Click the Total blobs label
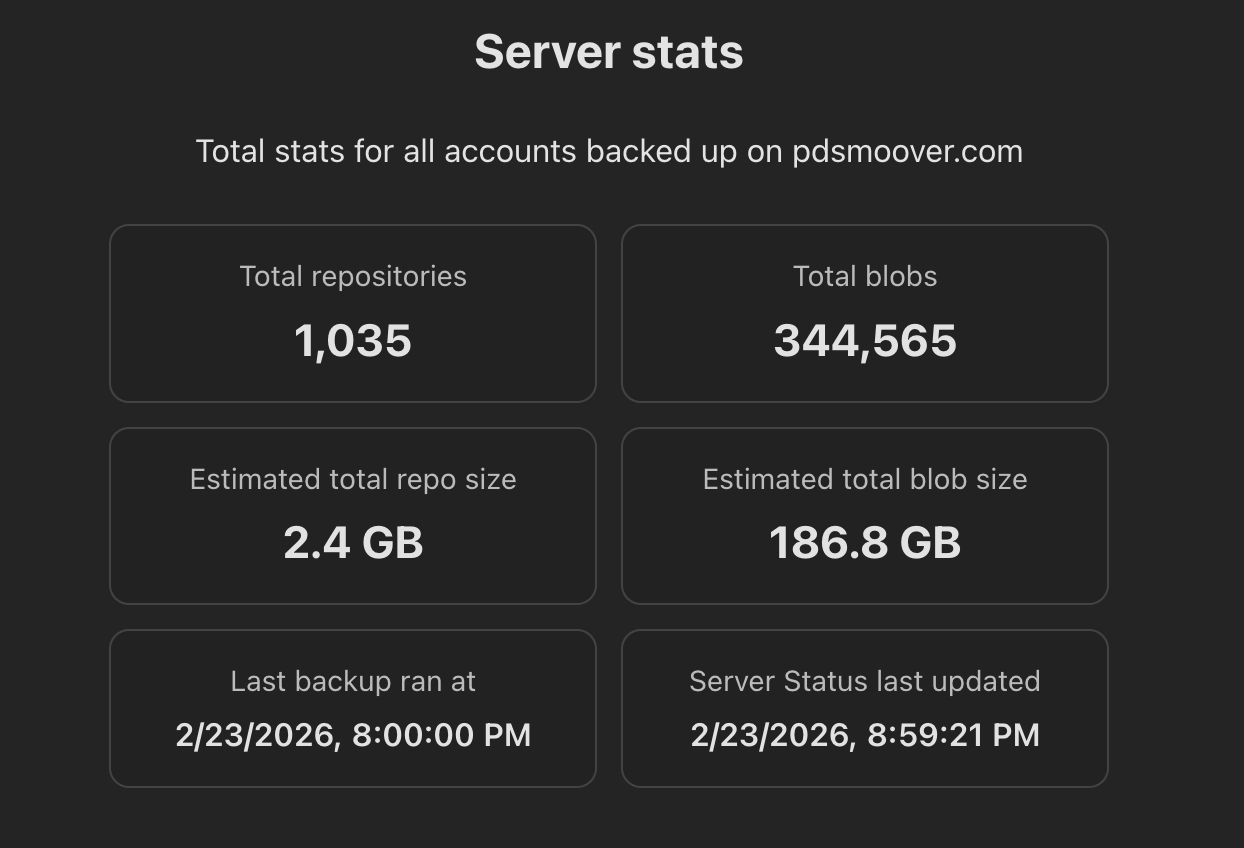 coord(865,277)
